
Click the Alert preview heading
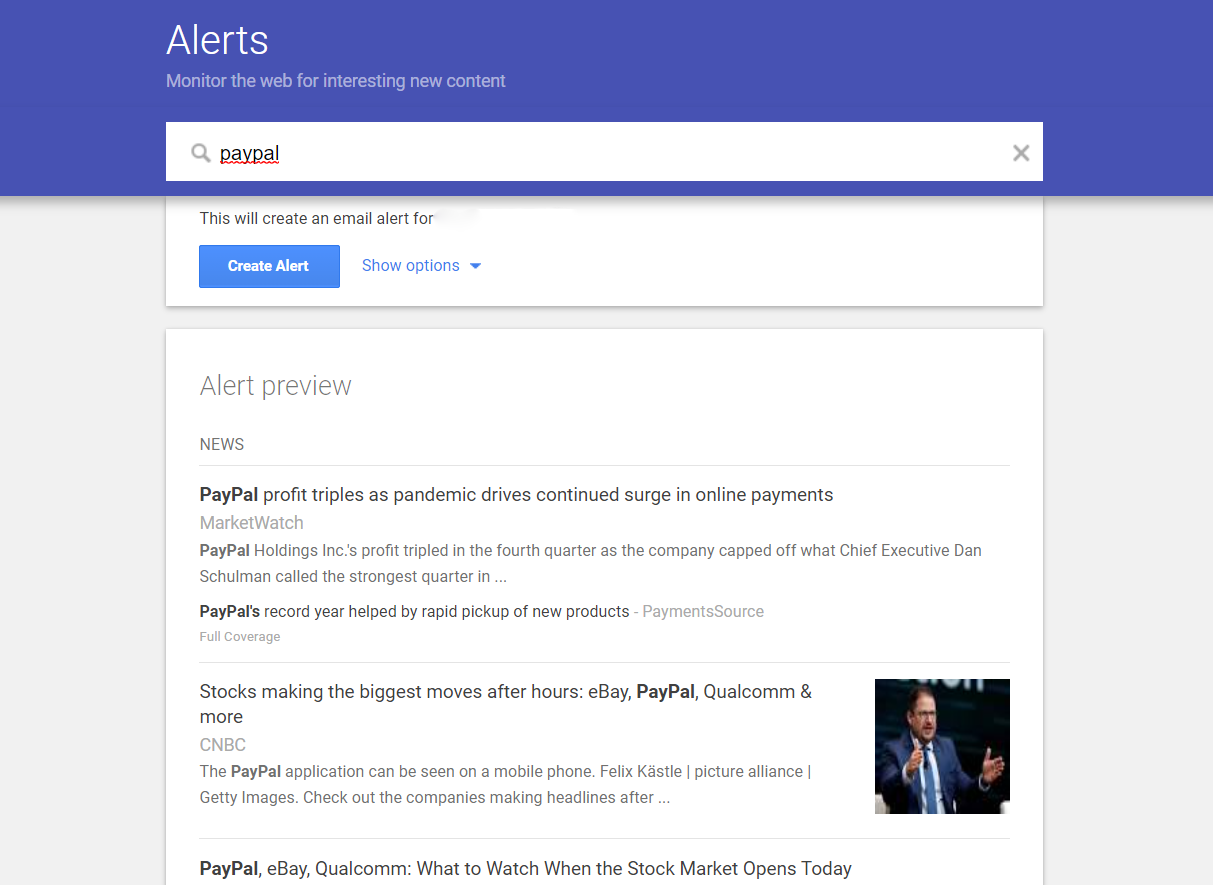coord(276,386)
